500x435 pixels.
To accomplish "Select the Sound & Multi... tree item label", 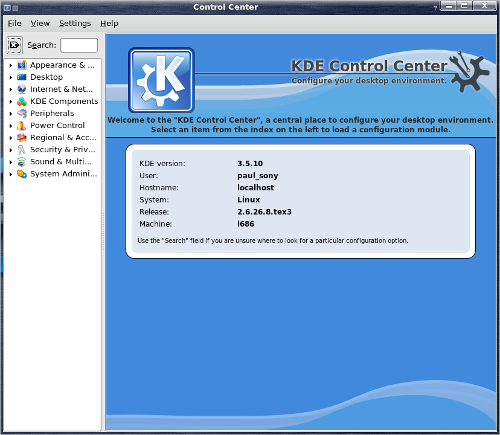I will (x=61, y=162).
